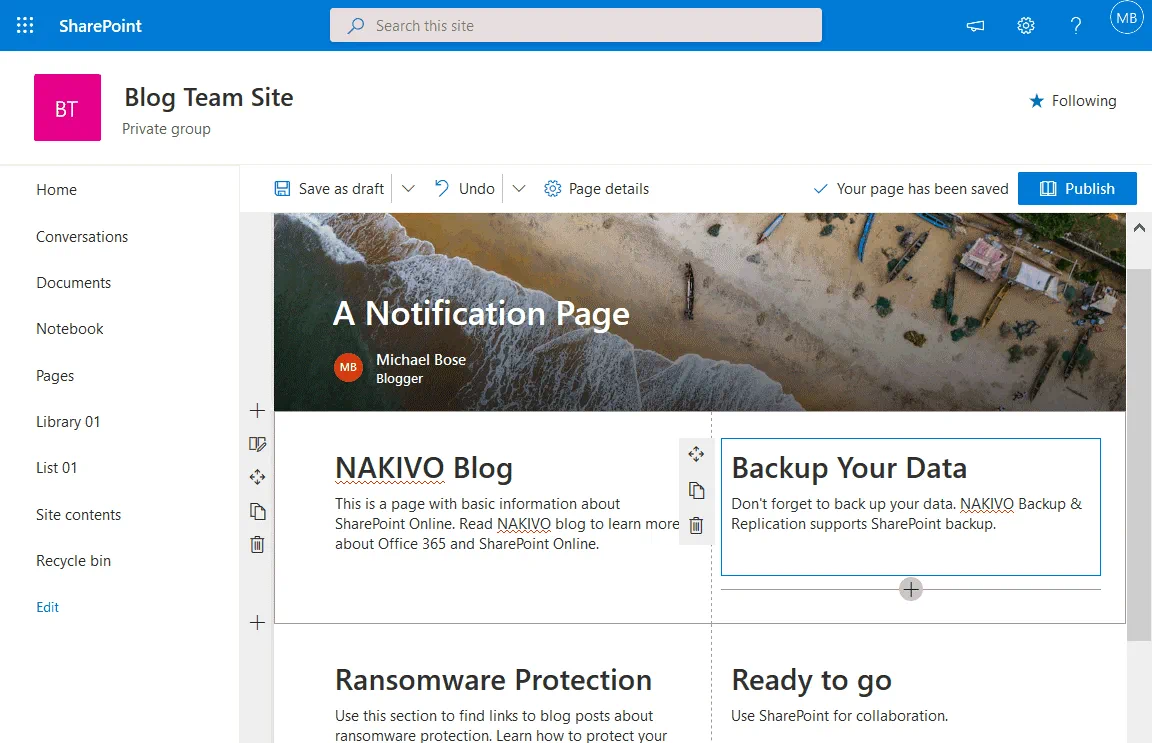Delete section using the left-edge trash icon
This screenshot has height=743, width=1152.
(257, 545)
